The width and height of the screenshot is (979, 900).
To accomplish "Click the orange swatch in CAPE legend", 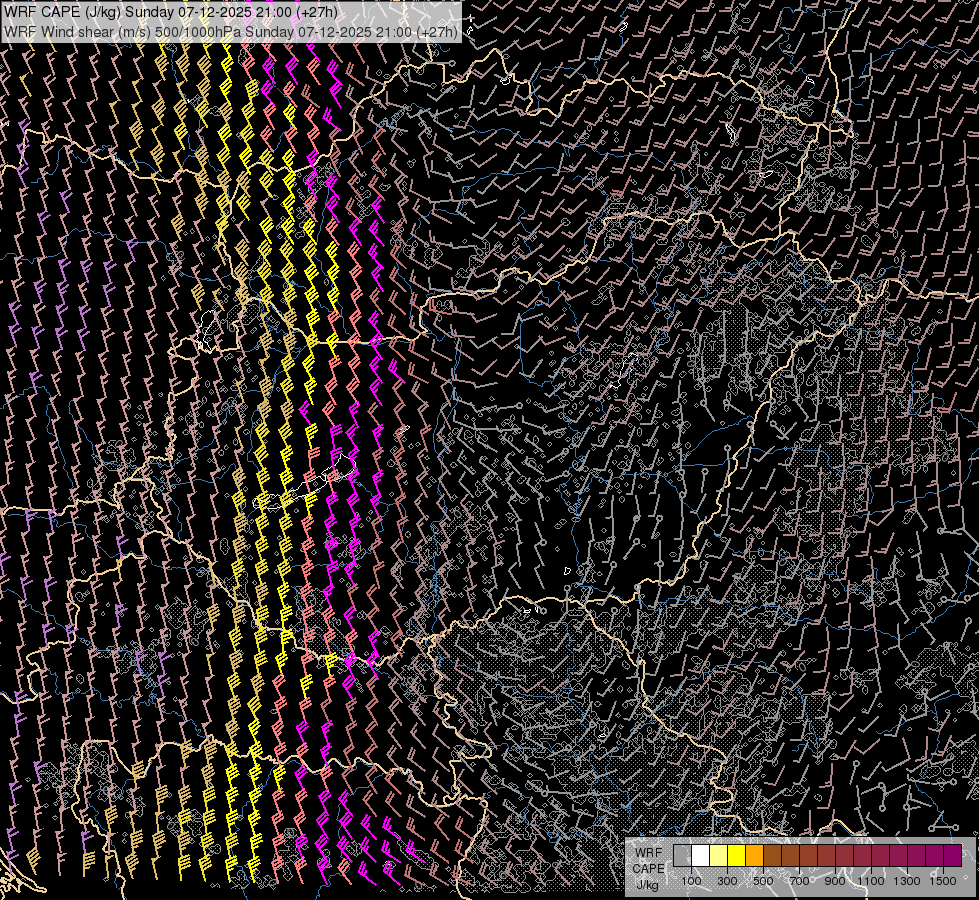I will coord(754,856).
